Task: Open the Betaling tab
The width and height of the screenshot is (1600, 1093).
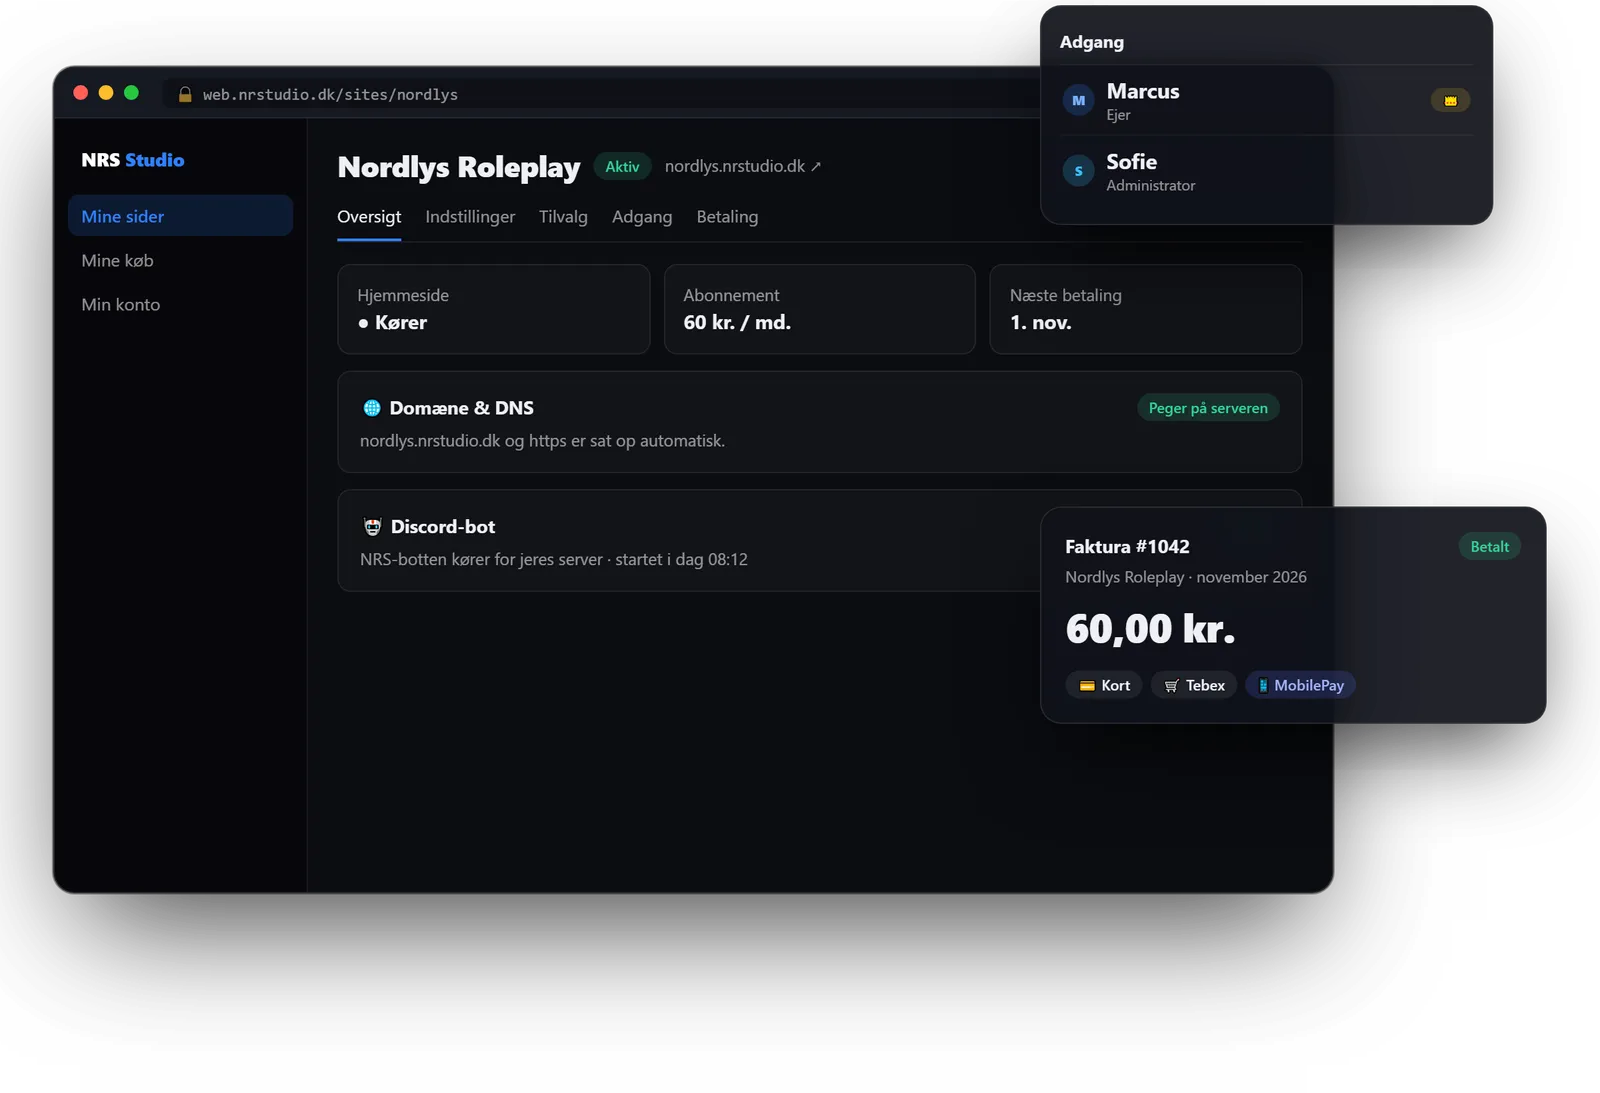Action: pos(727,217)
